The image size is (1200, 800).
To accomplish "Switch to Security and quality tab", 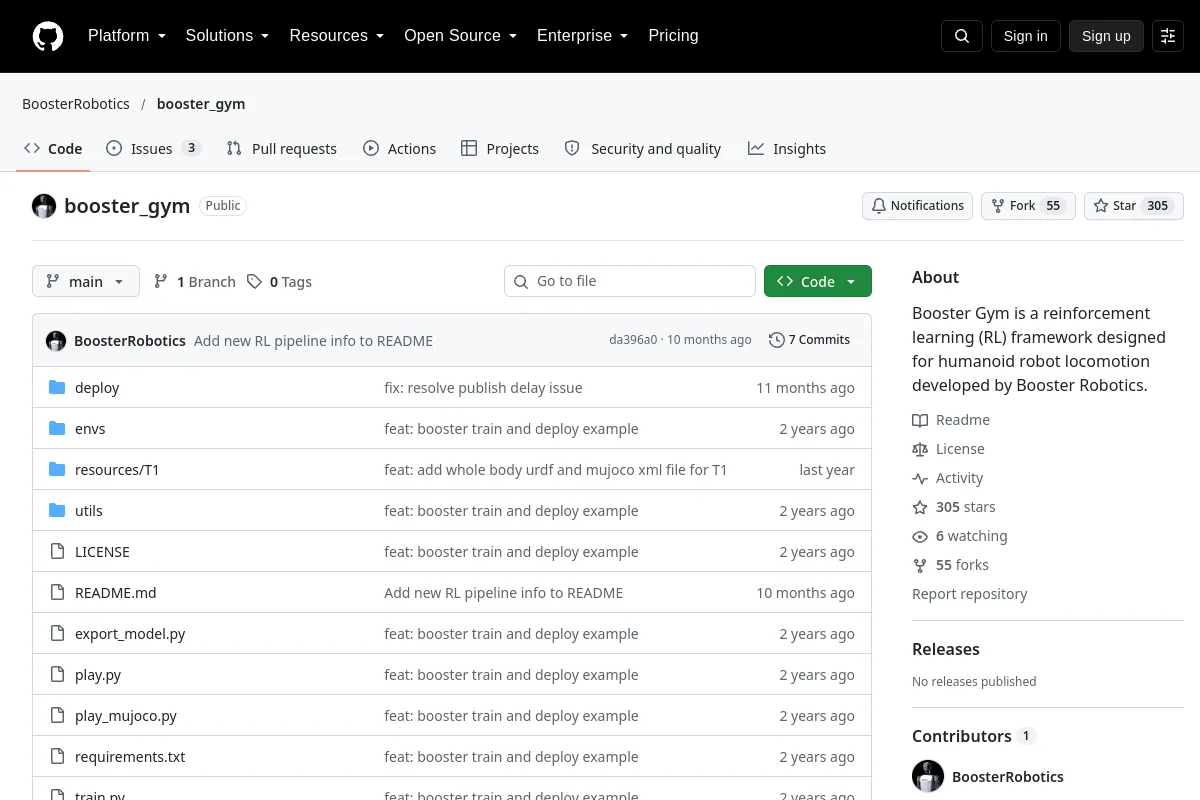I will (x=643, y=149).
